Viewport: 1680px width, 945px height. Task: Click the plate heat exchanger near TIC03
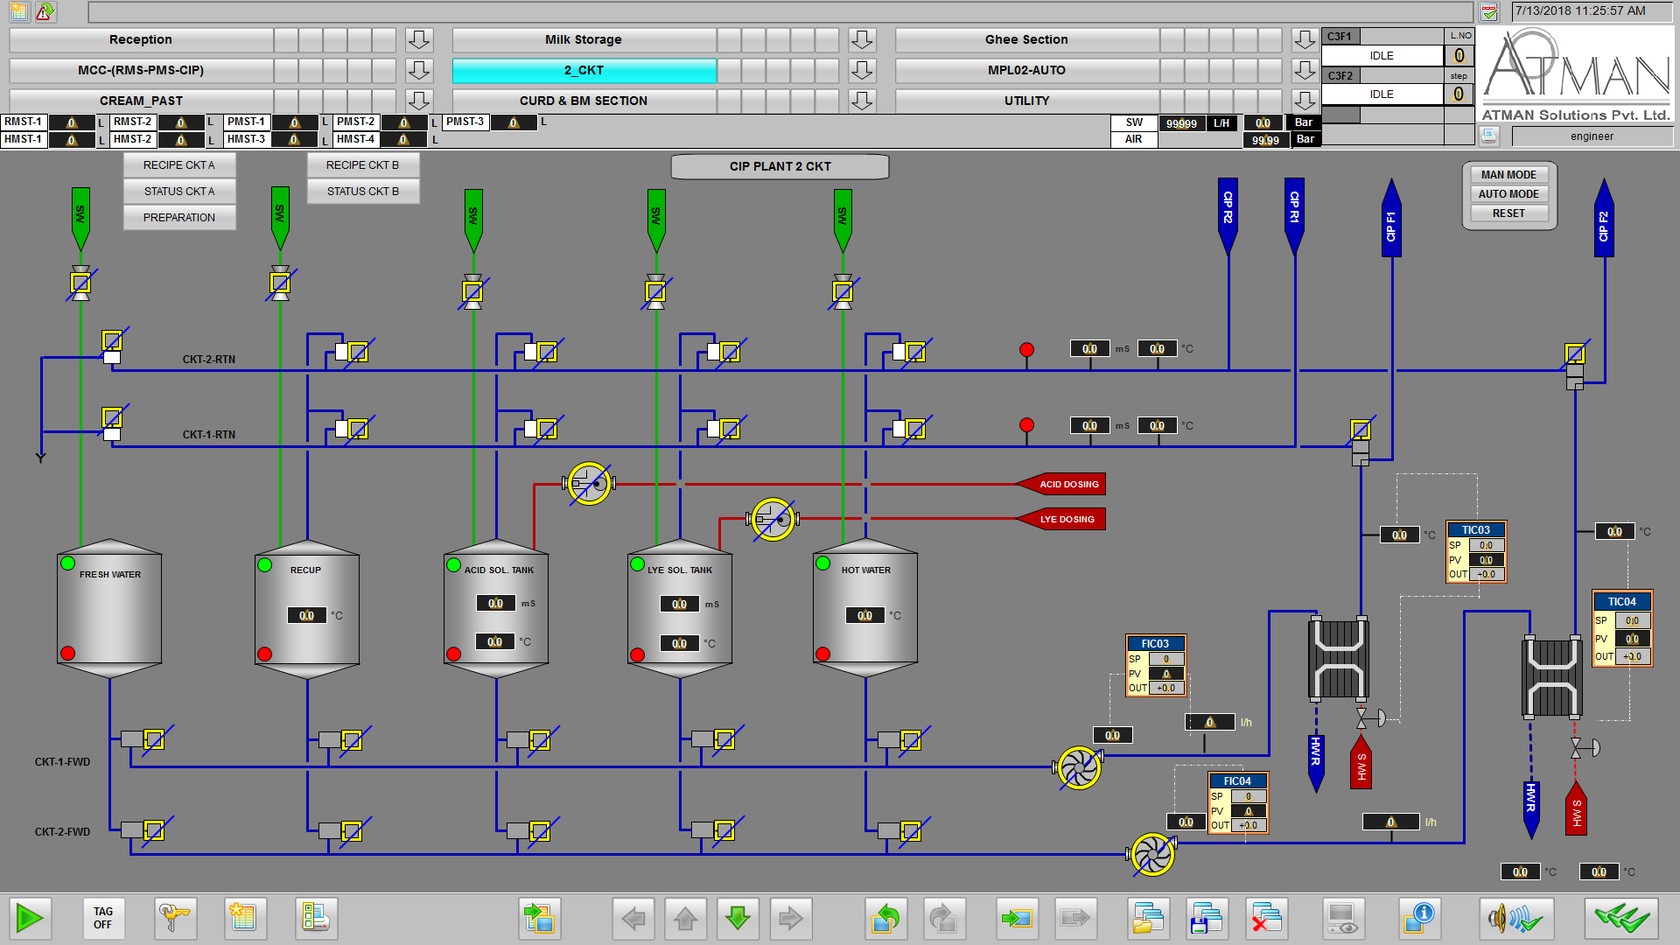tap(1338, 658)
